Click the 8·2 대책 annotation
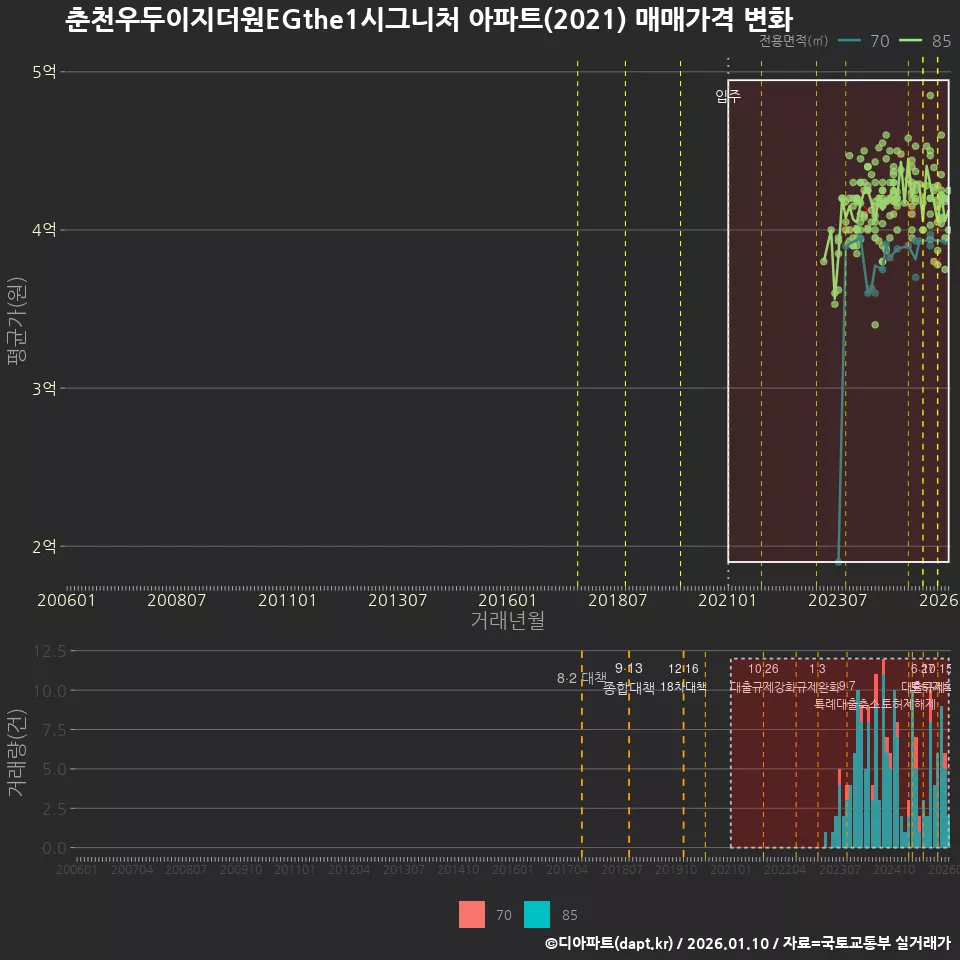This screenshot has height=960, width=960. [580, 677]
